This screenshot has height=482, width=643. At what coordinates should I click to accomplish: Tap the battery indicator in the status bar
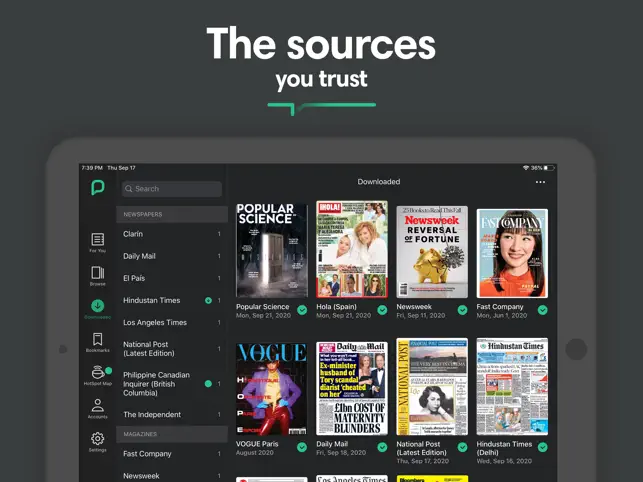tap(549, 168)
